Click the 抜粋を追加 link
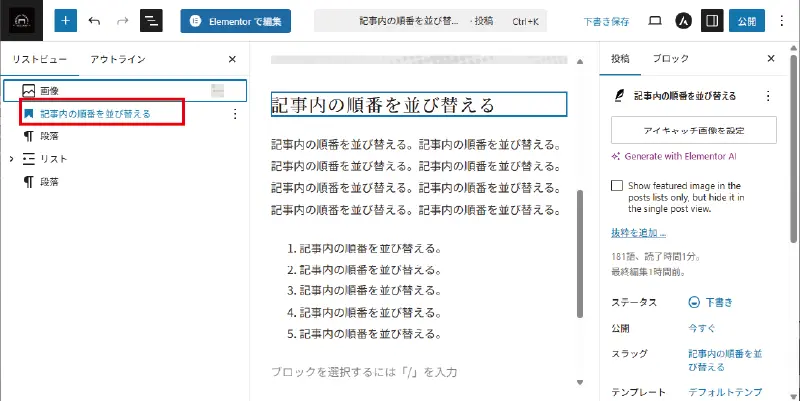Screen dimensions: 800x401 (x=638, y=233)
